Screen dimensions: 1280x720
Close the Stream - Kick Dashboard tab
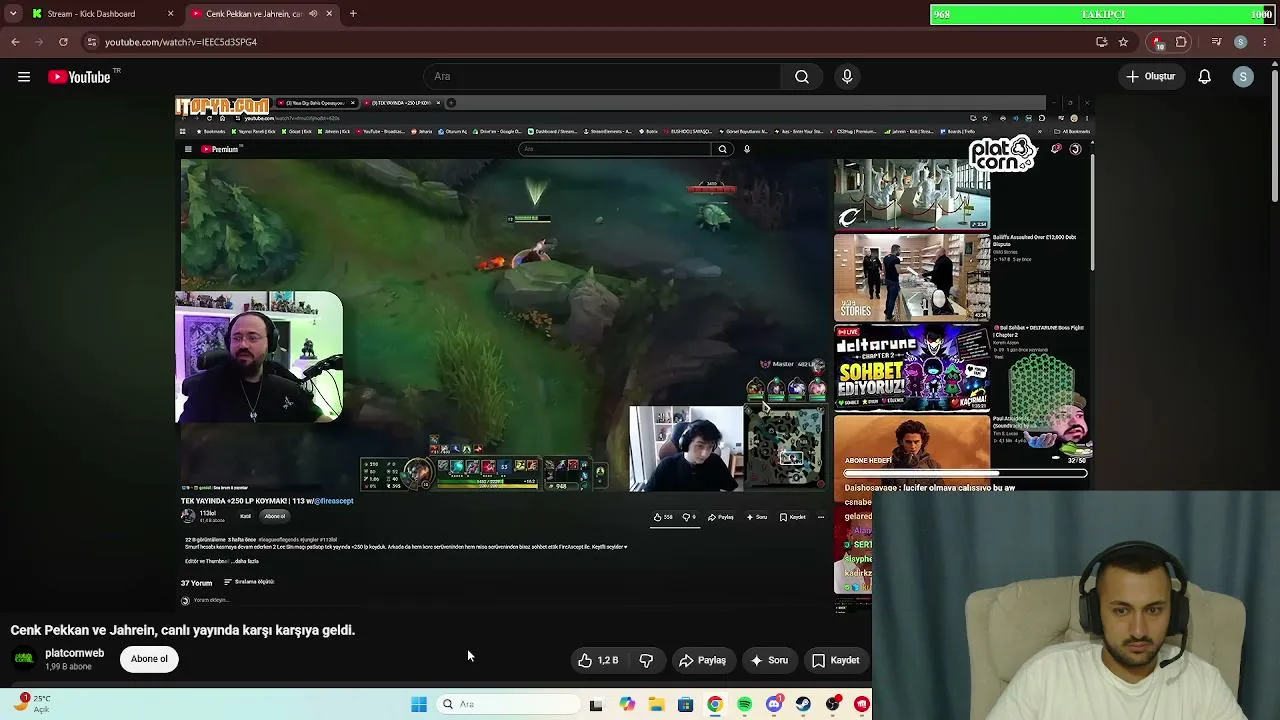pos(170,14)
